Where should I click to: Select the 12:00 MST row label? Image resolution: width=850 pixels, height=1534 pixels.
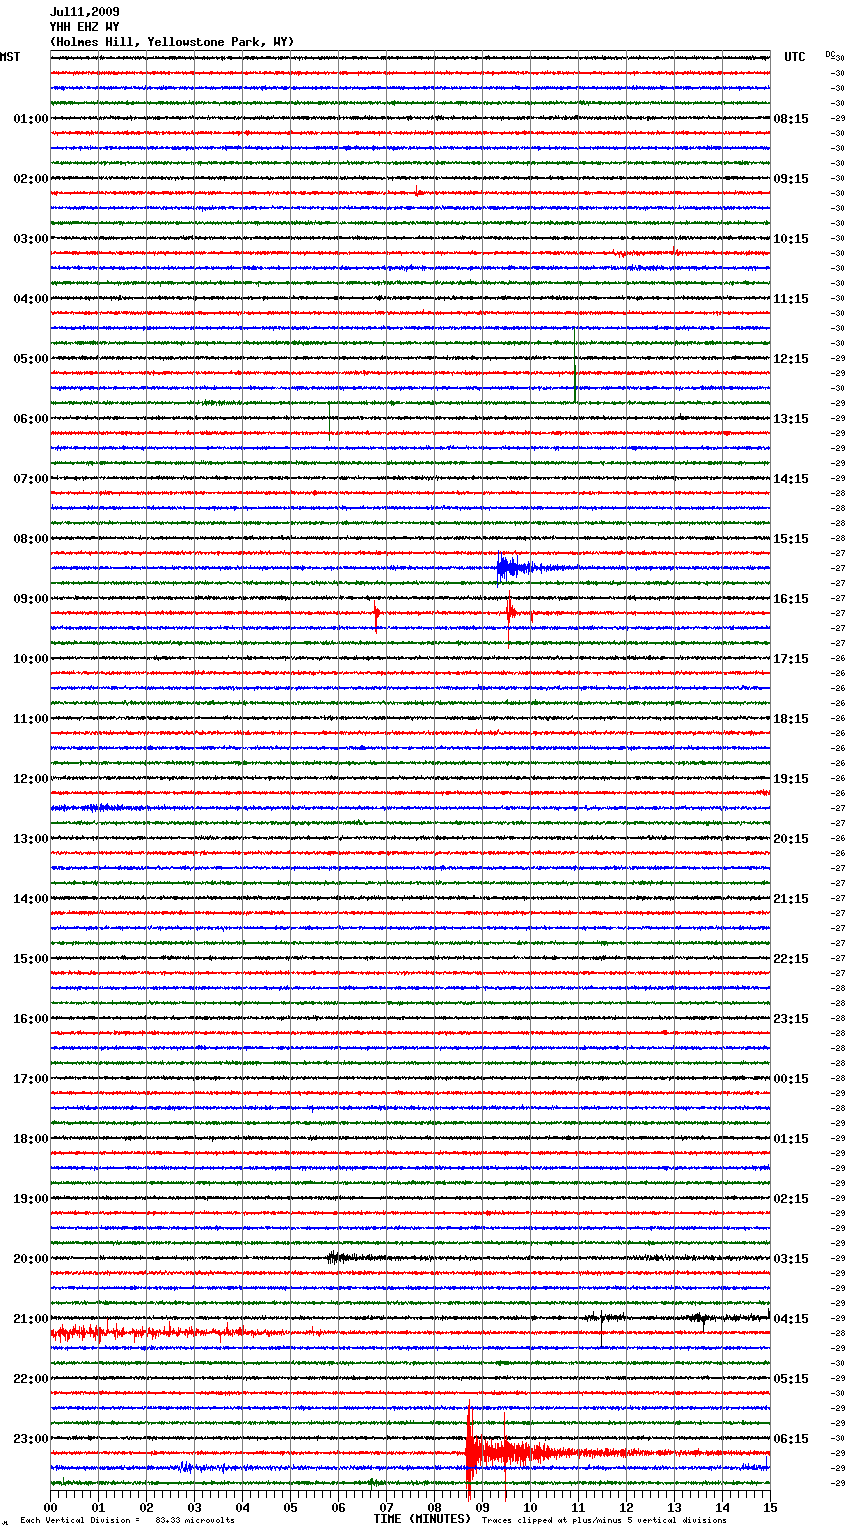tap(30, 779)
